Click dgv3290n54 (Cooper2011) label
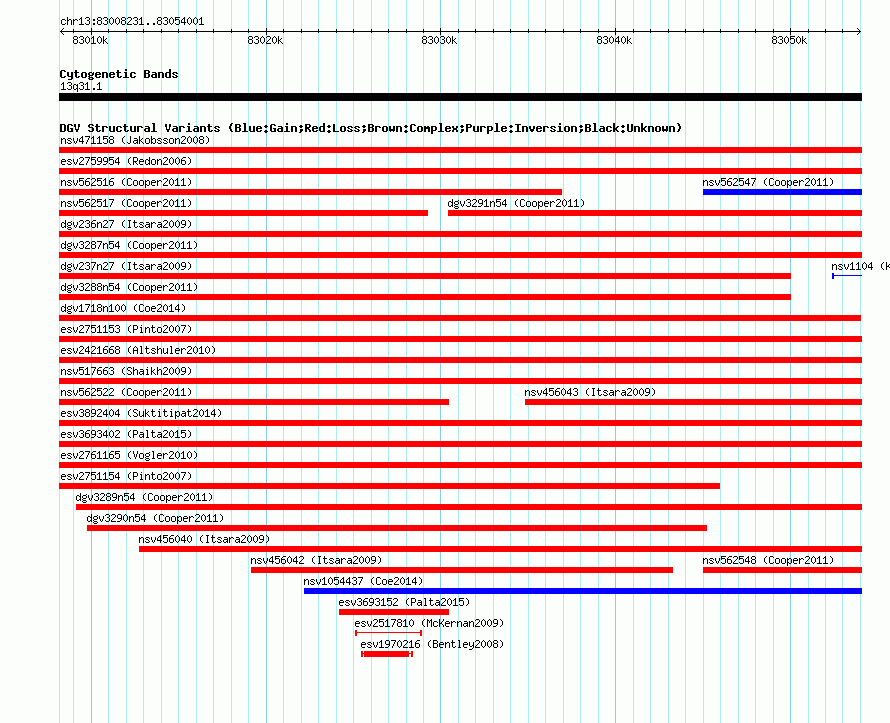 tap(156, 518)
